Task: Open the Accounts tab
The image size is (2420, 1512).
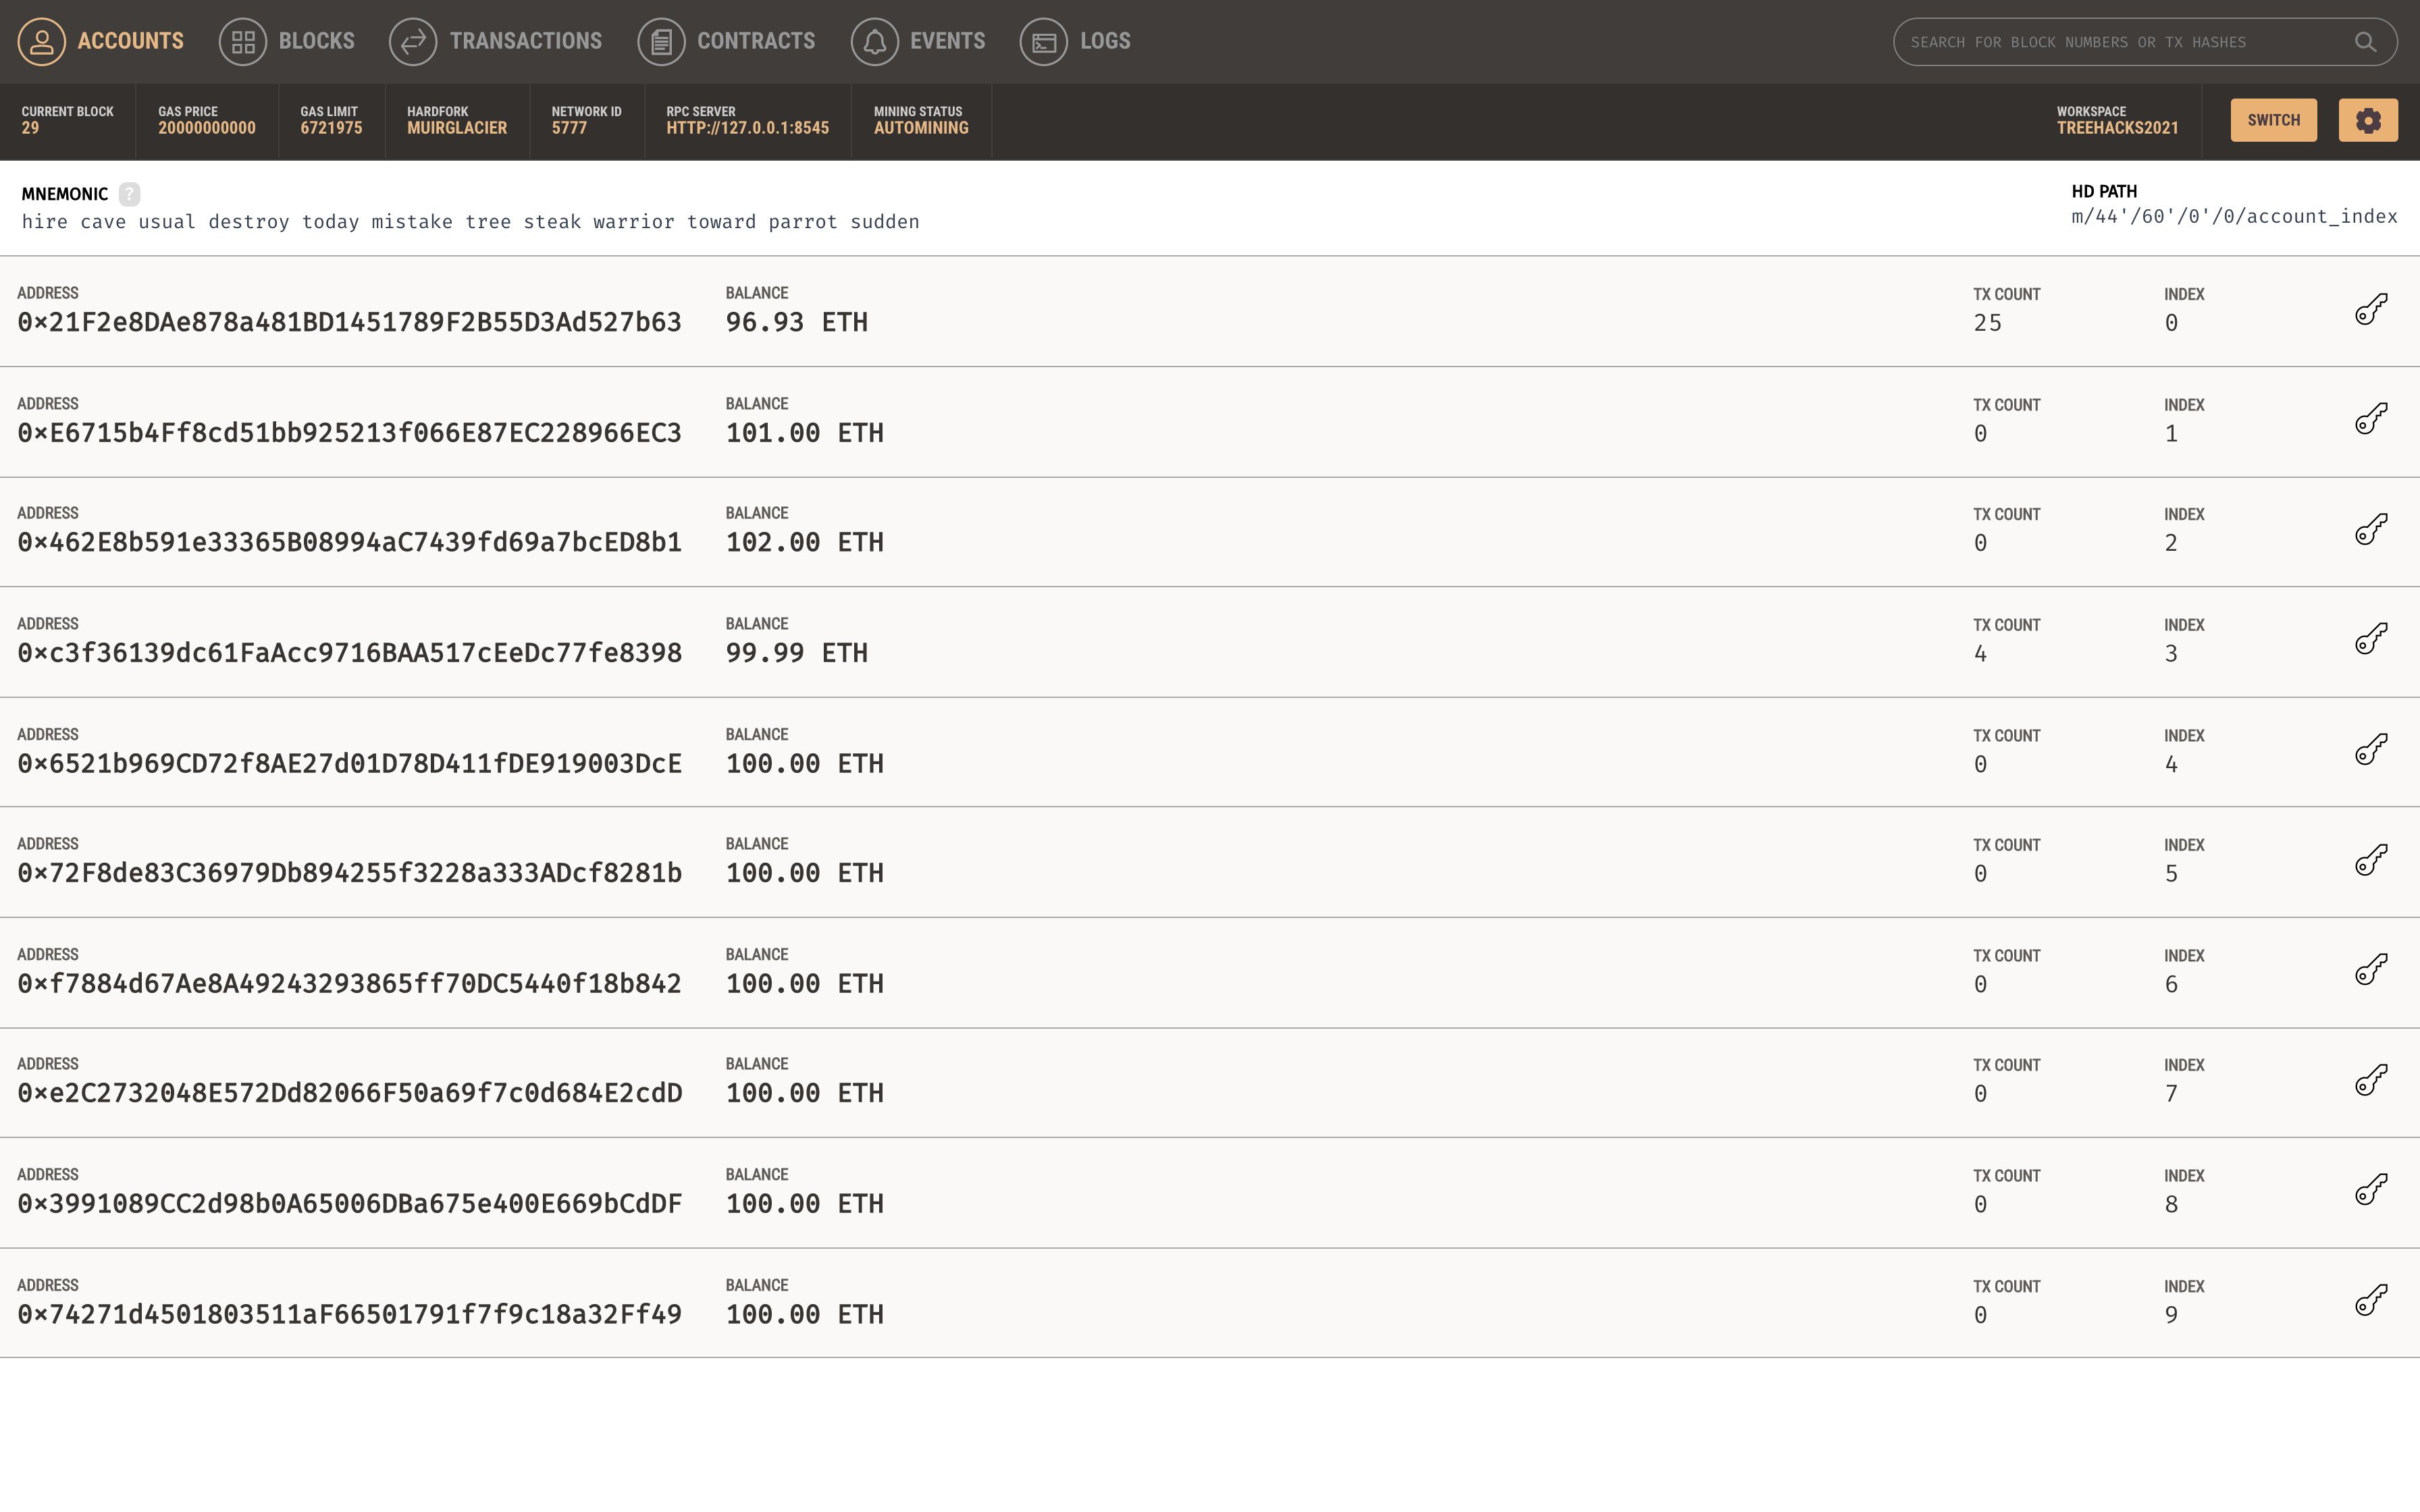Action: 101,41
